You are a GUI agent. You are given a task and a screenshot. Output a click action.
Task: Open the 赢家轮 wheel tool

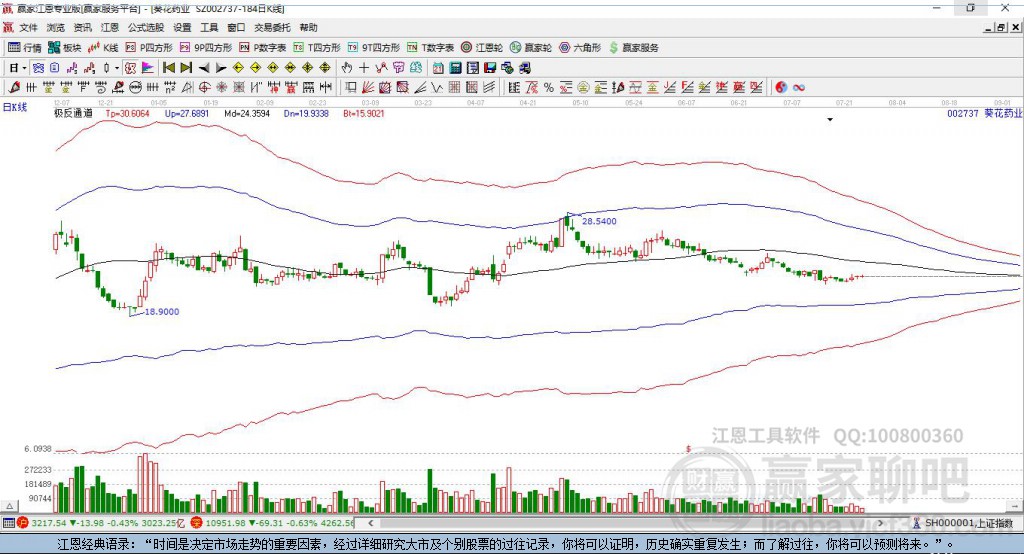(x=531, y=48)
